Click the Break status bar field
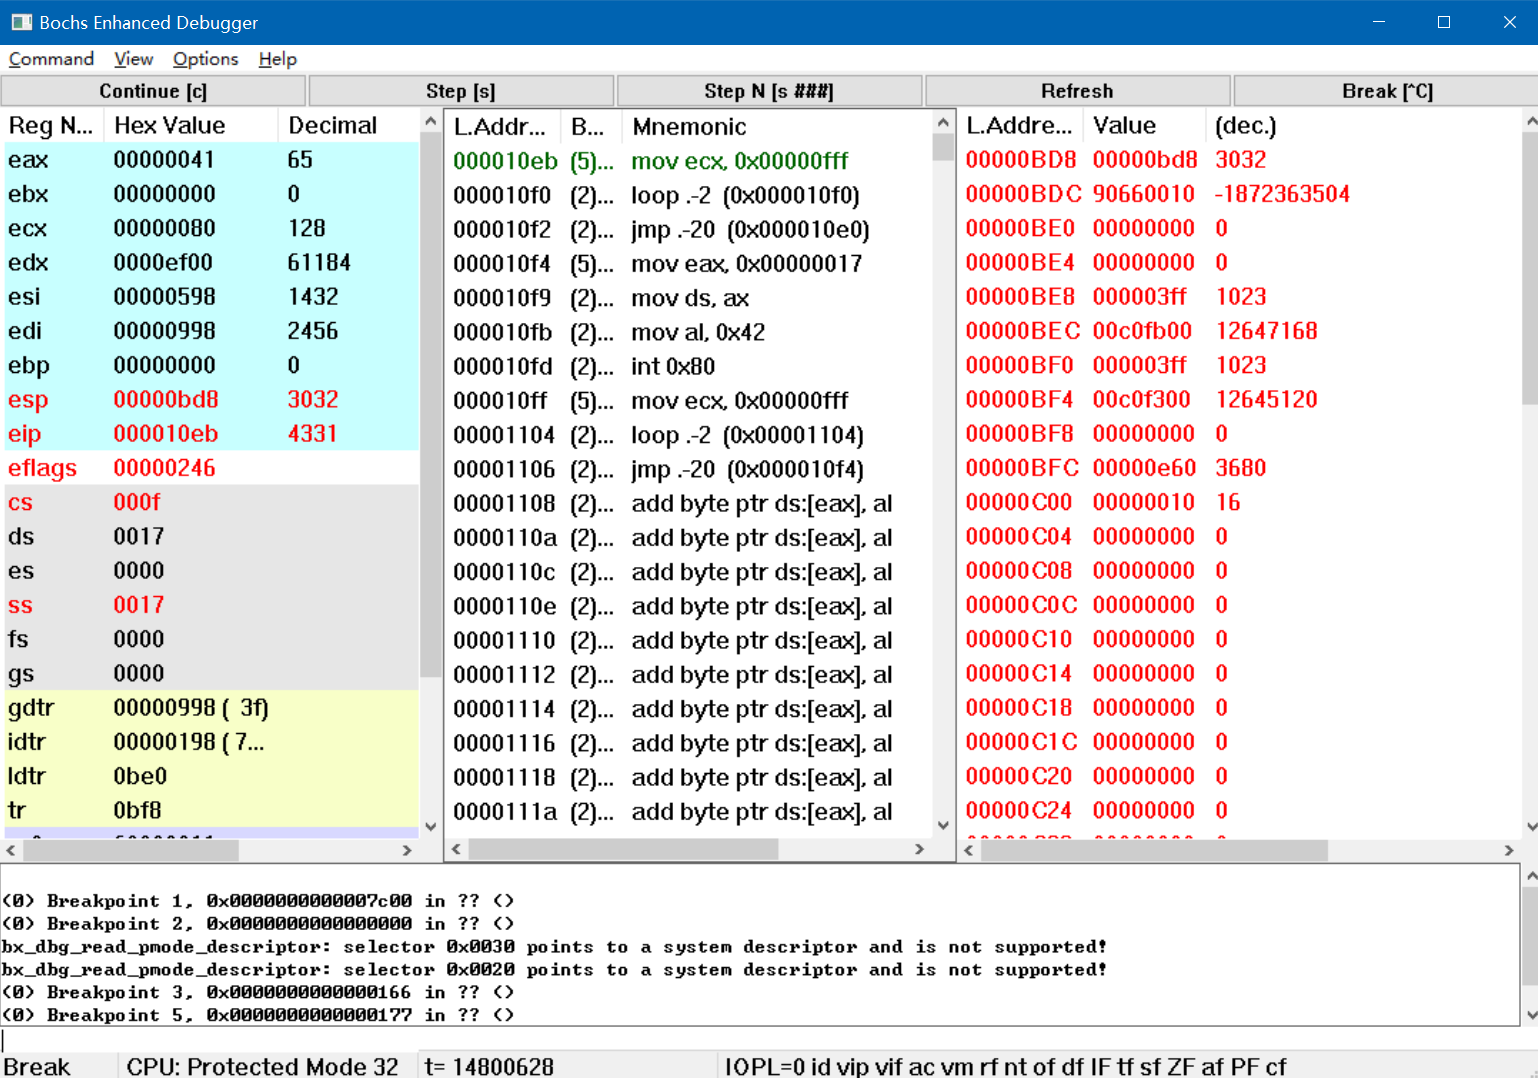Image resolution: width=1538 pixels, height=1078 pixels. pos(59,1066)
